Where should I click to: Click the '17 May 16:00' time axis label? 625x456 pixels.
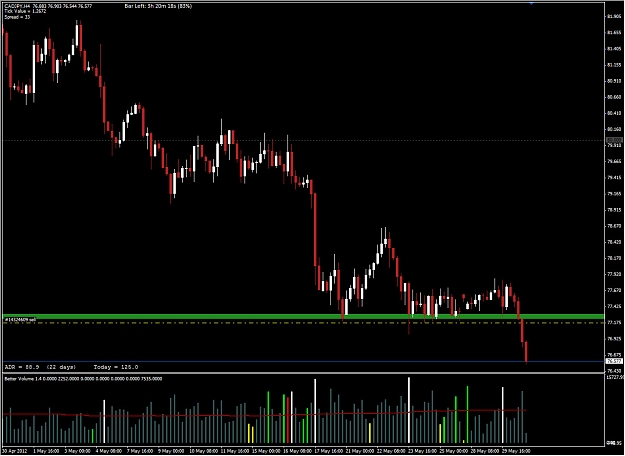click(x=328, y=451)
